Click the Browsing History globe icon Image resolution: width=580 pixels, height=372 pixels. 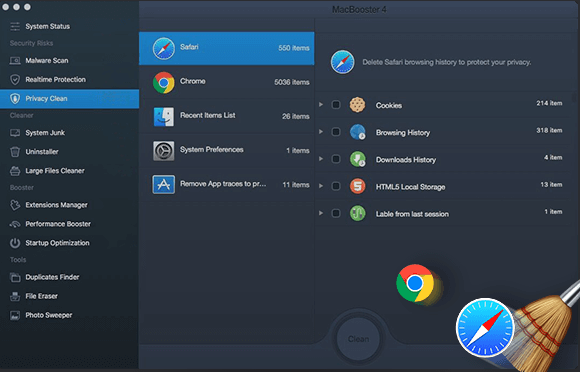tap(357, 132)
